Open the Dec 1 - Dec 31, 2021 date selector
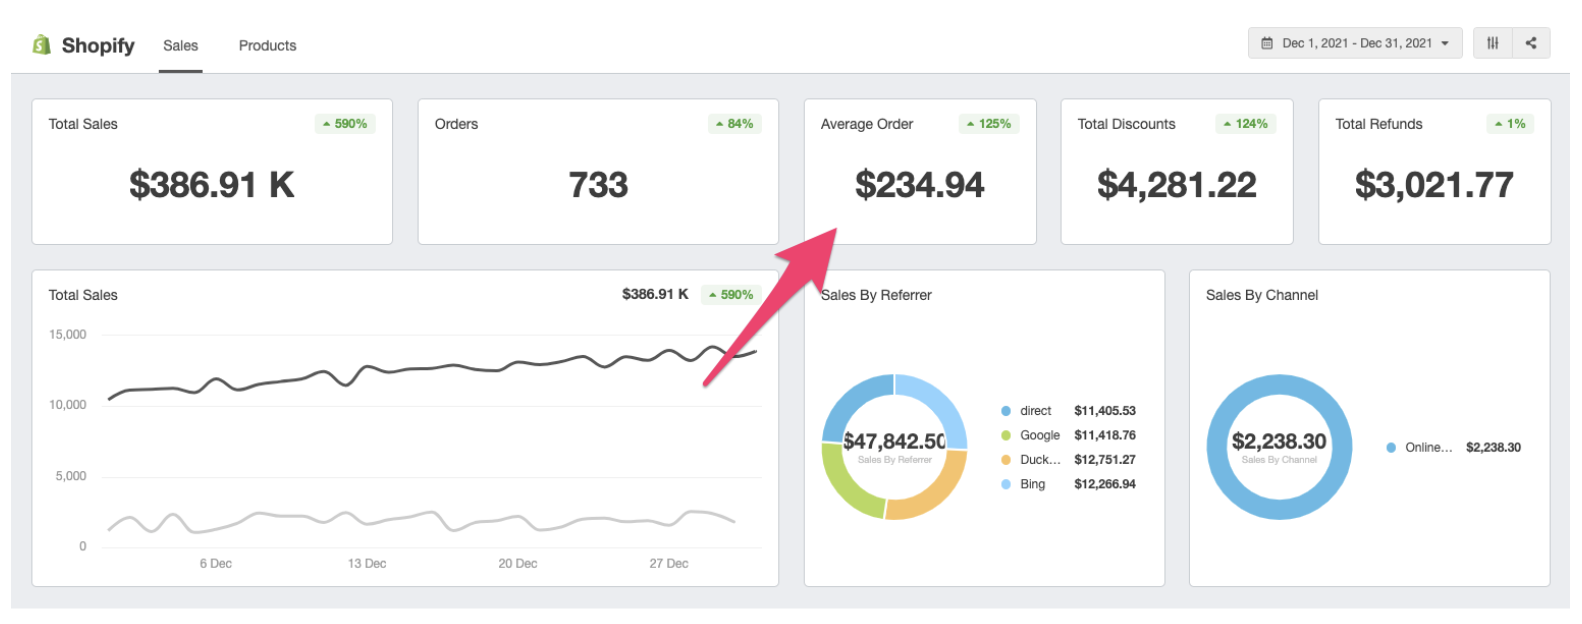Screen dimensions: 1582x624 (1356, 43)
